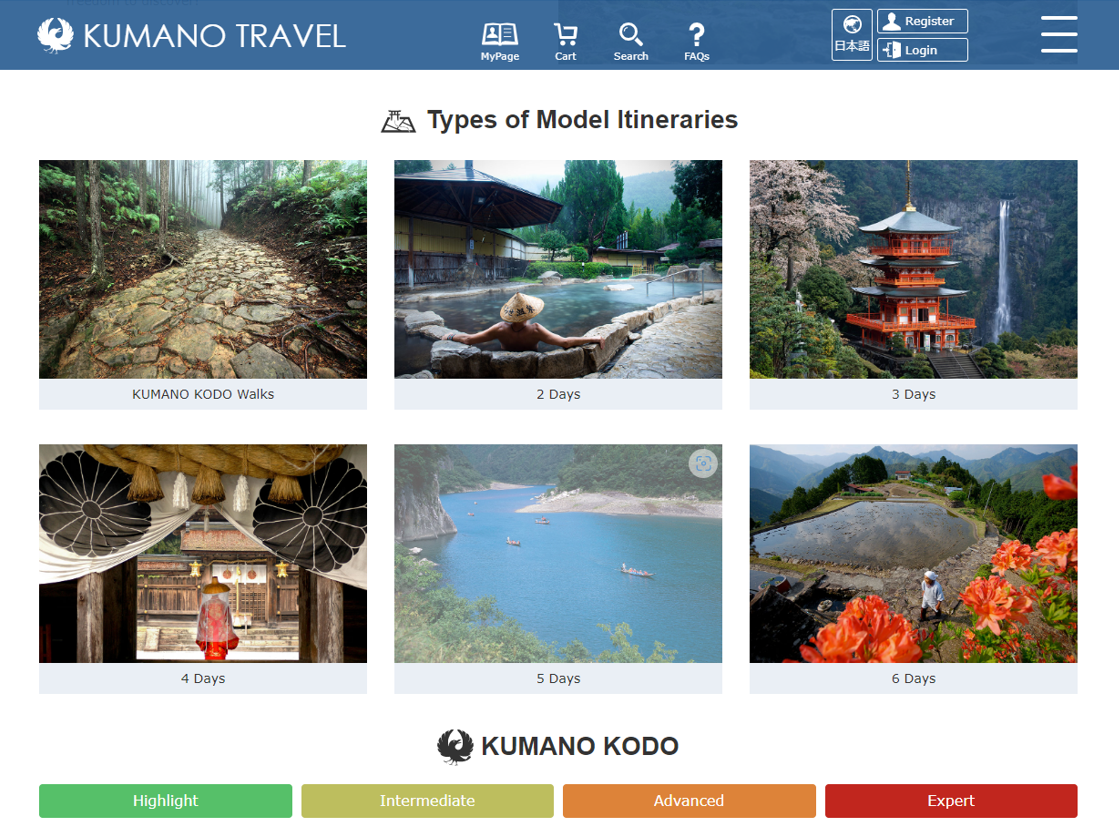
Task: Open the KUMANO KODO Walks itinerary
Action: coord(203,285)
